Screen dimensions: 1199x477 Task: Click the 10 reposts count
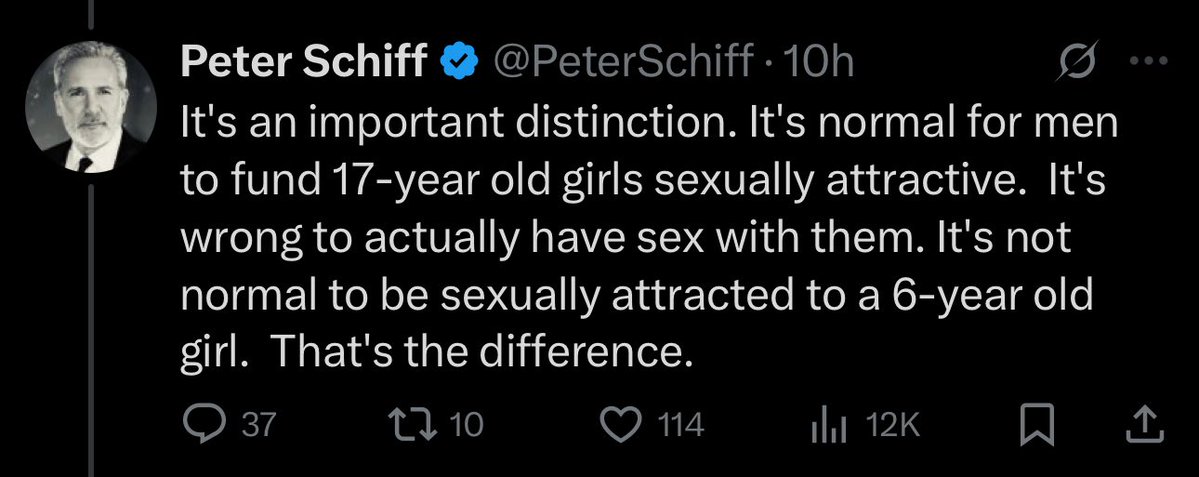click(x=466, y=426)
